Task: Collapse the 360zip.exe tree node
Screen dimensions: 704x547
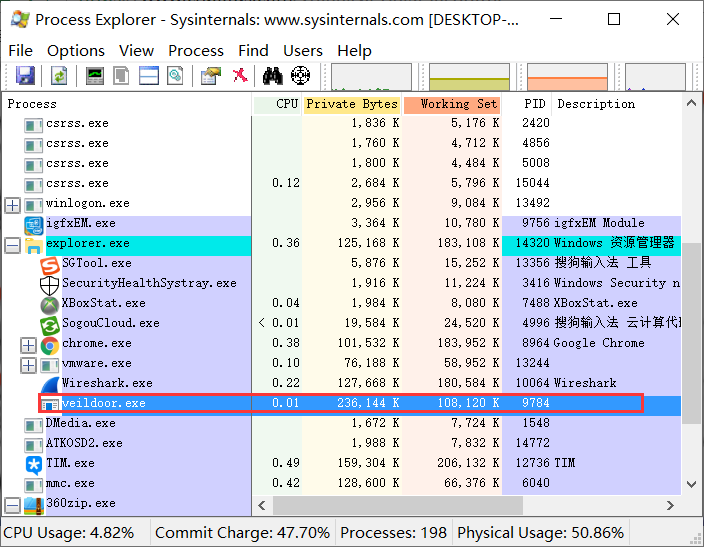Action: [x=13, y=505]
